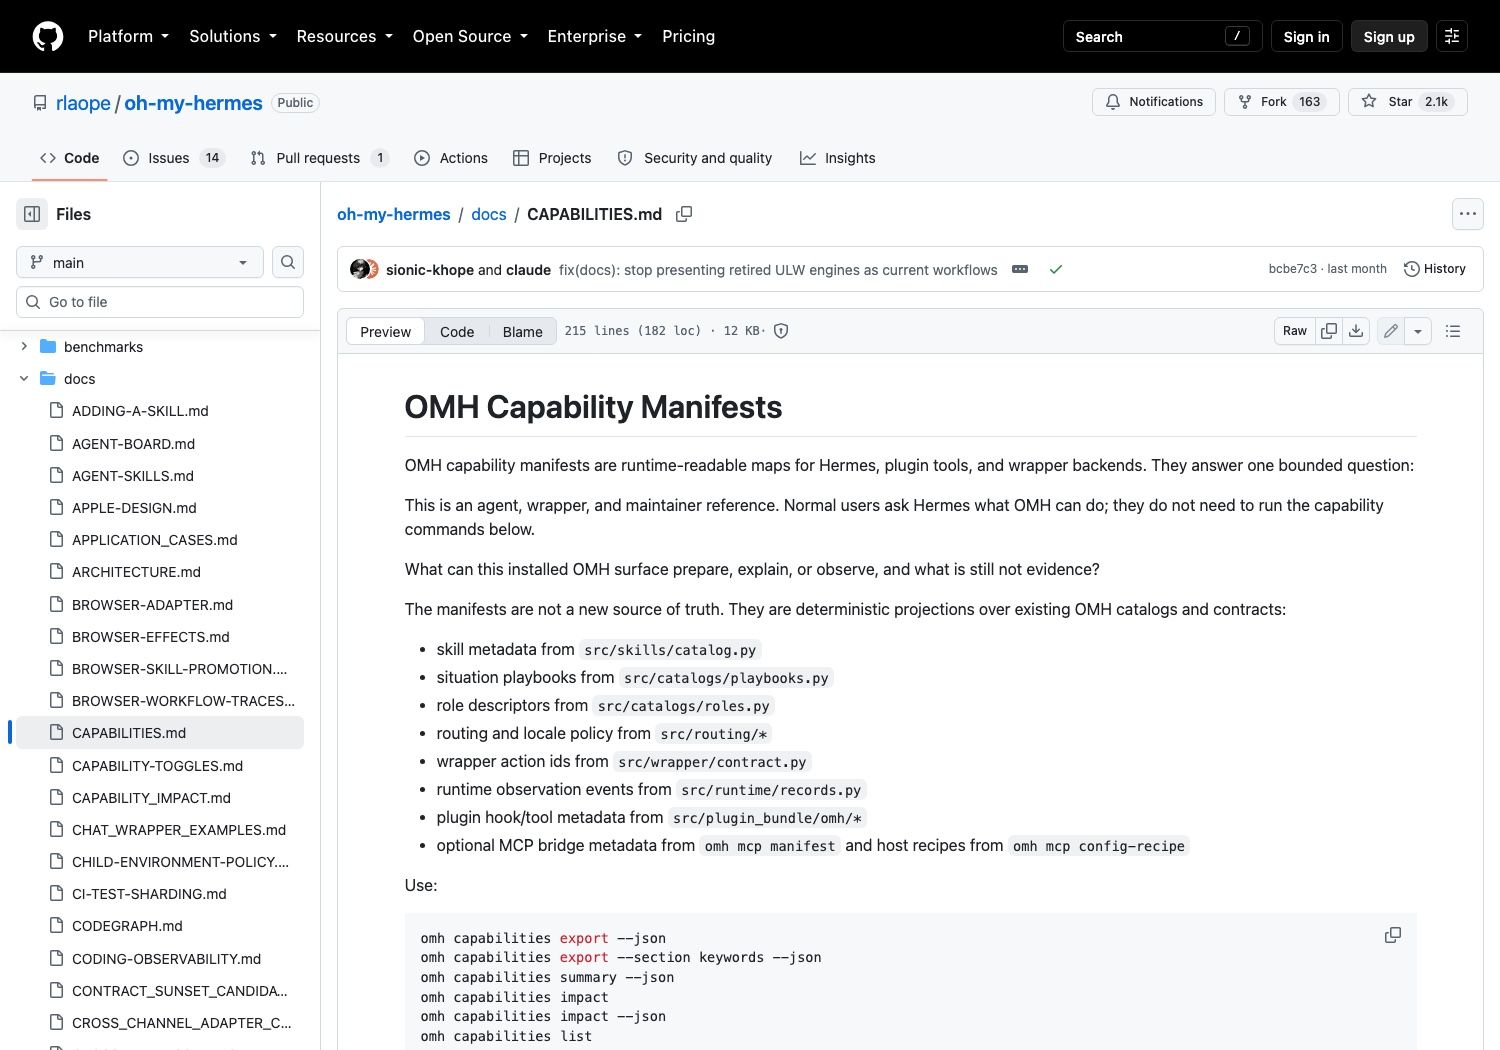Open the Open Source dropdown

469,36
